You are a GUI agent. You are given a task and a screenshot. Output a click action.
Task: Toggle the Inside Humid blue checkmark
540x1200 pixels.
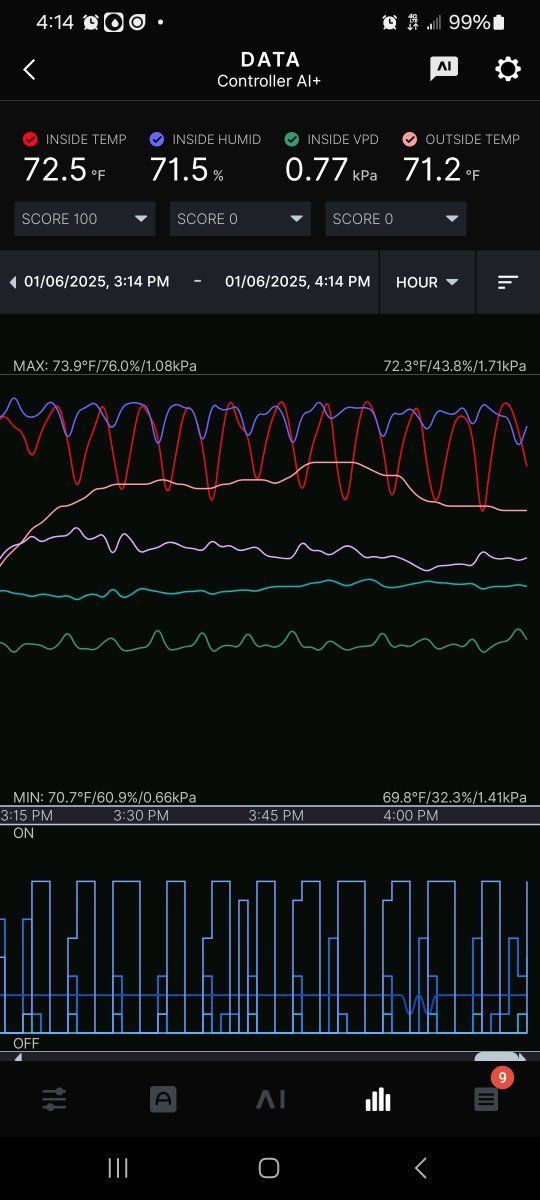tap(157, 140)
